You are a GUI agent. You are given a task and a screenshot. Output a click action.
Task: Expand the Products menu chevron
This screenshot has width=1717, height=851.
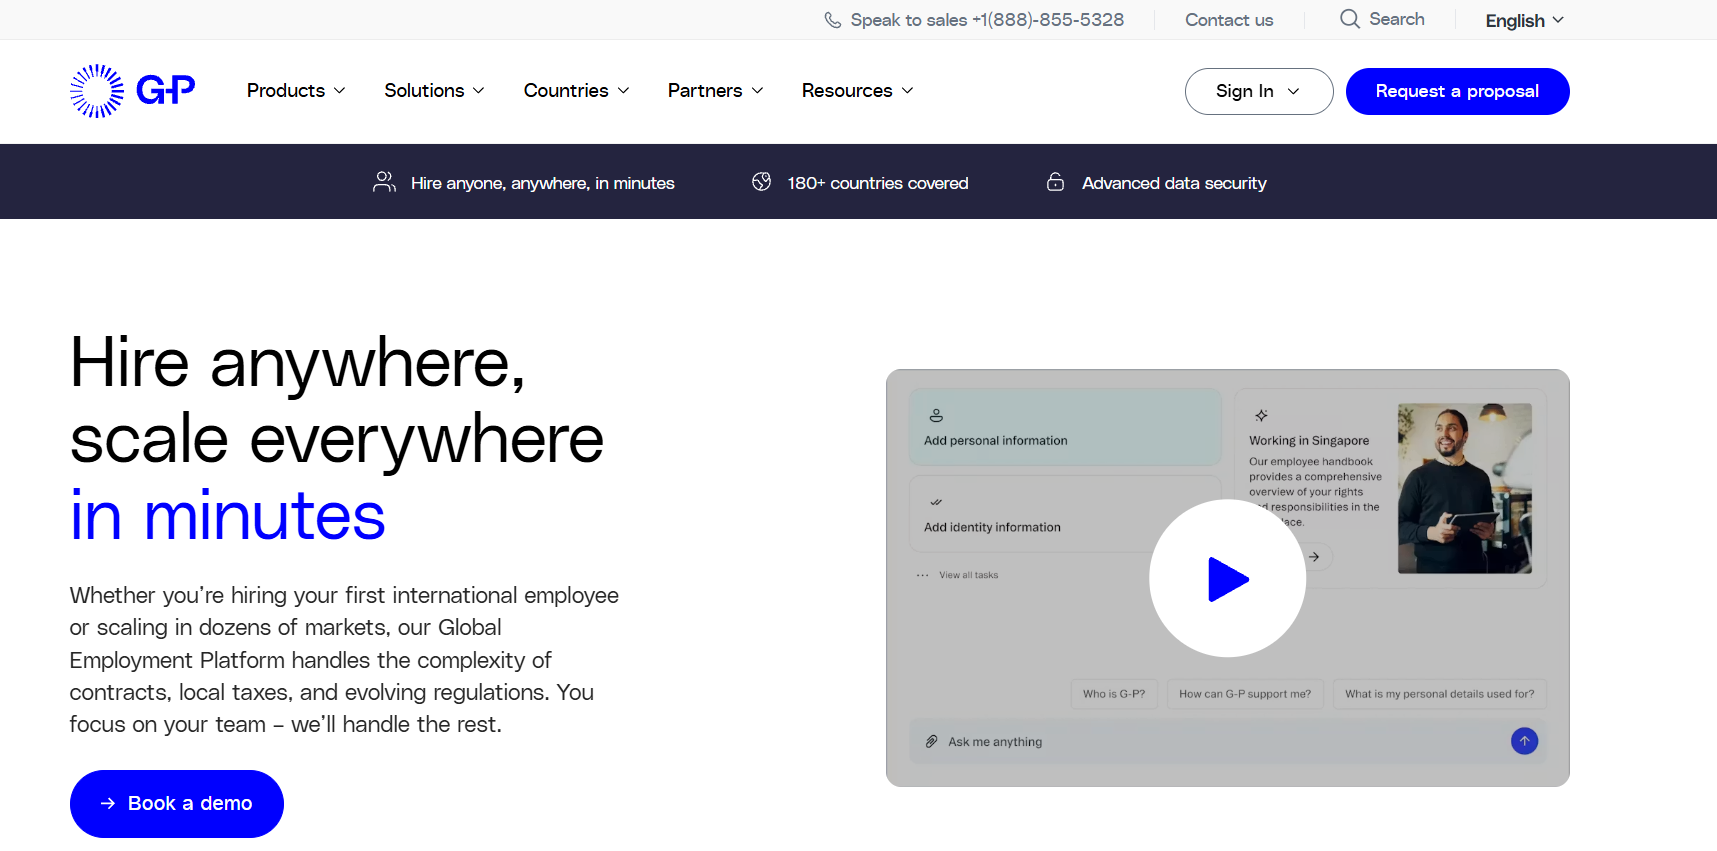340,91
